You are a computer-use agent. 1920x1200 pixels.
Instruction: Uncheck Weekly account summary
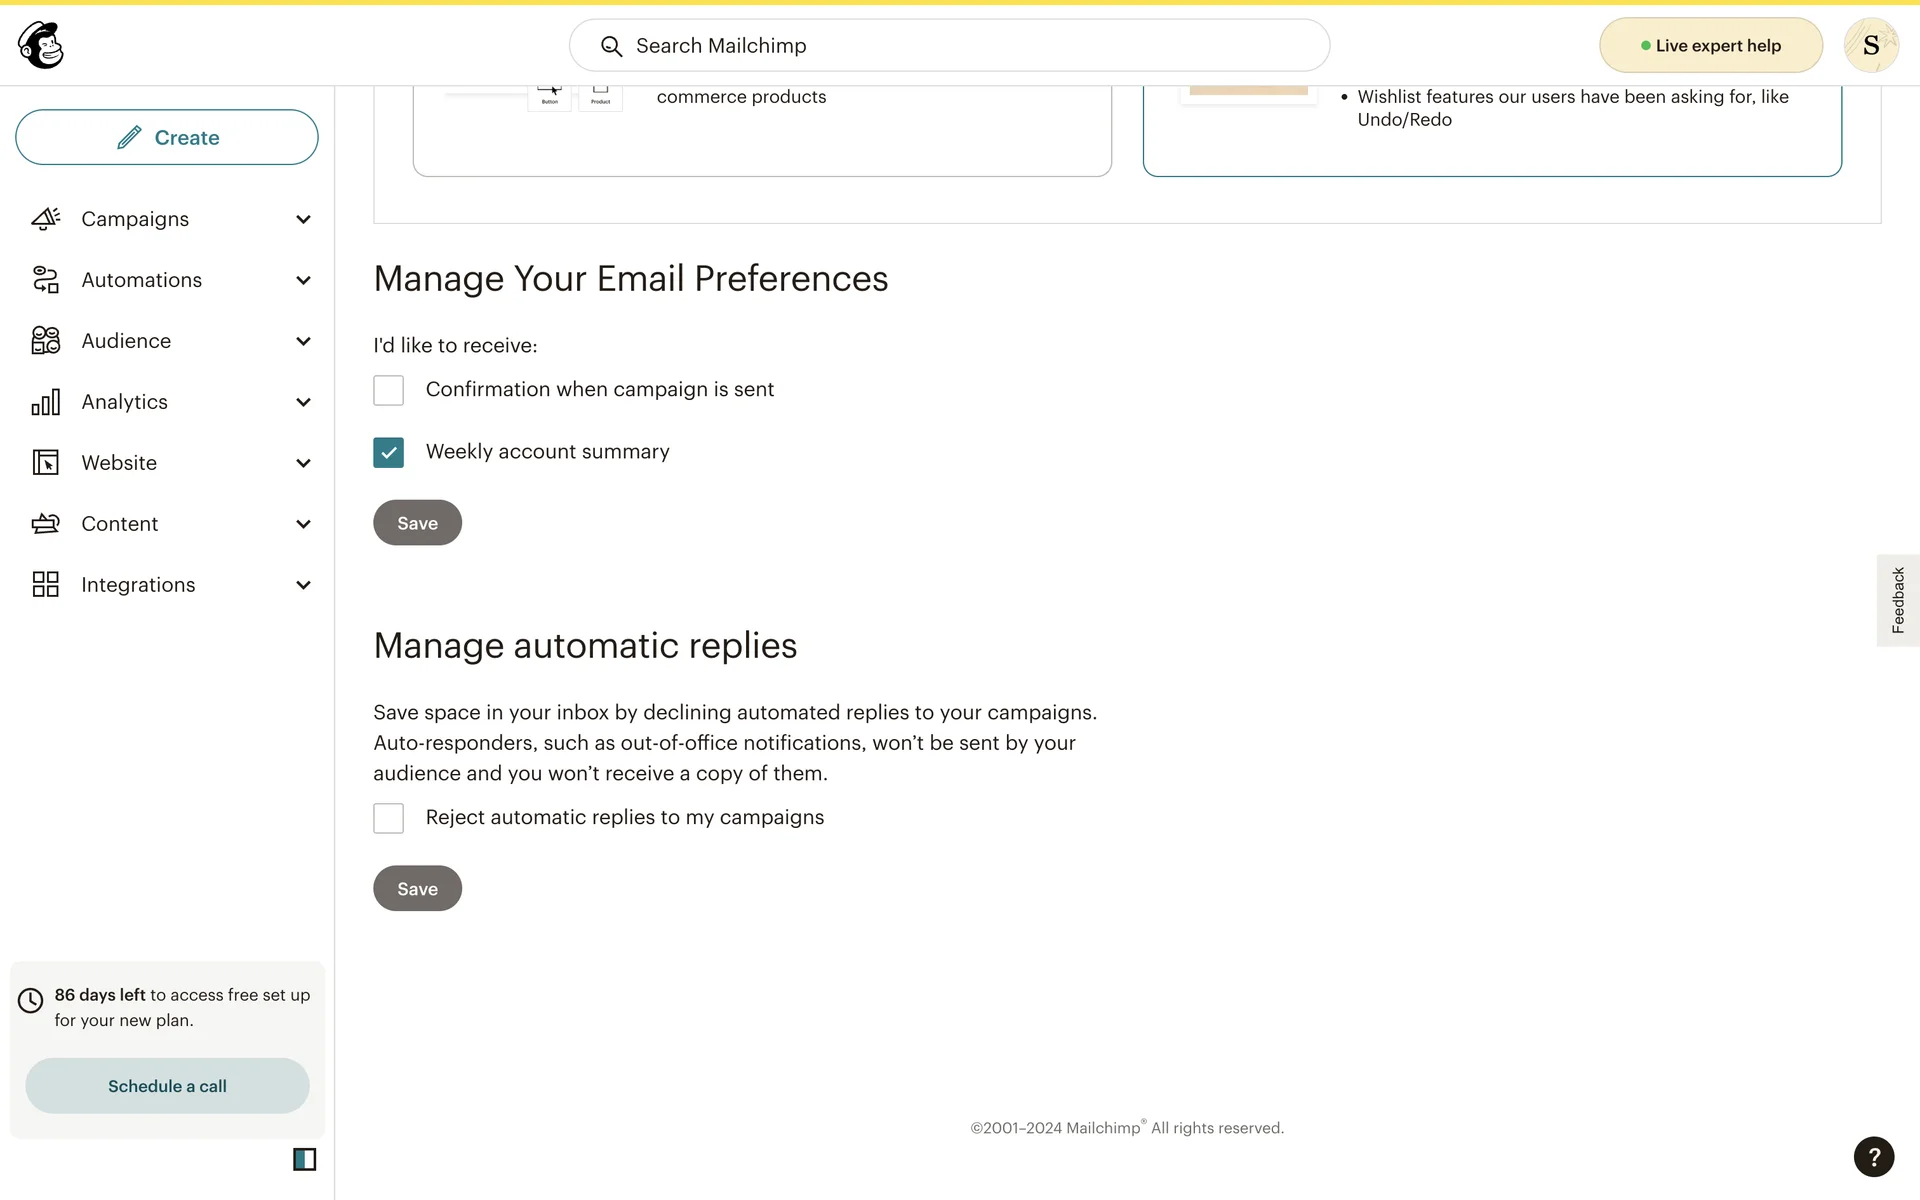click(x=388, y=452)
